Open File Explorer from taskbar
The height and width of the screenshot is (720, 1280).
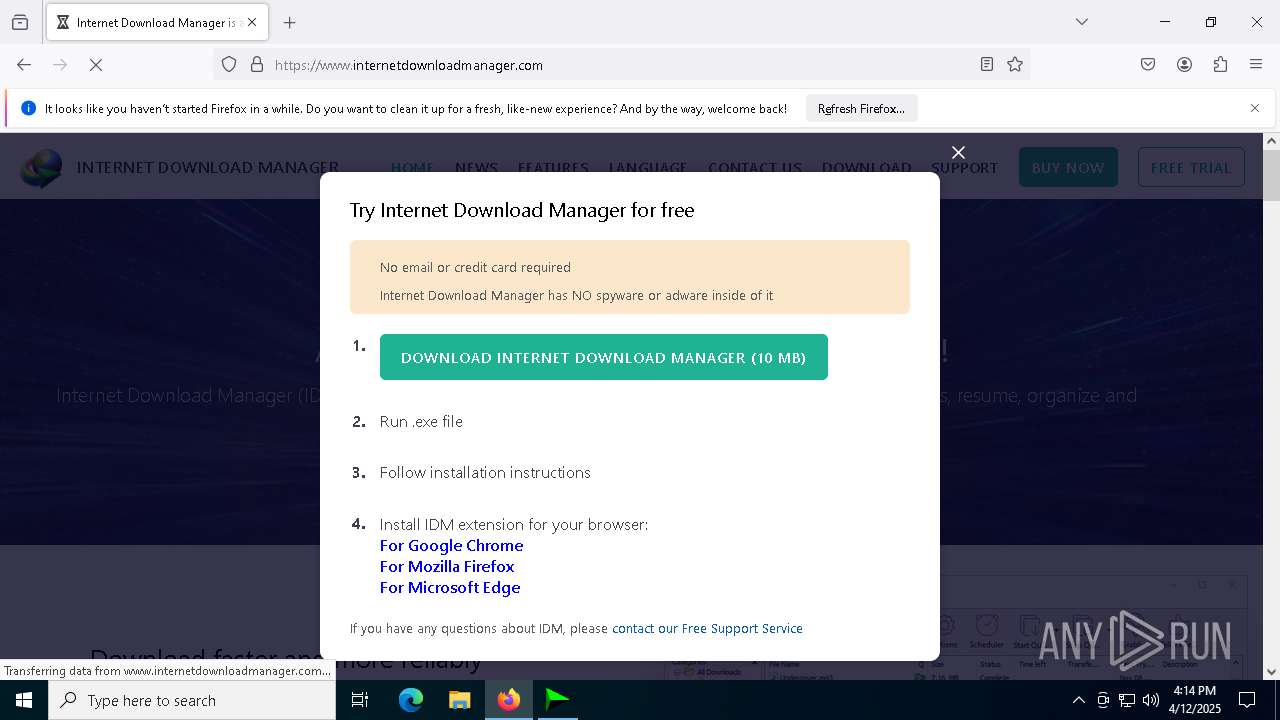pyautogui.click(x=459, y=700)
